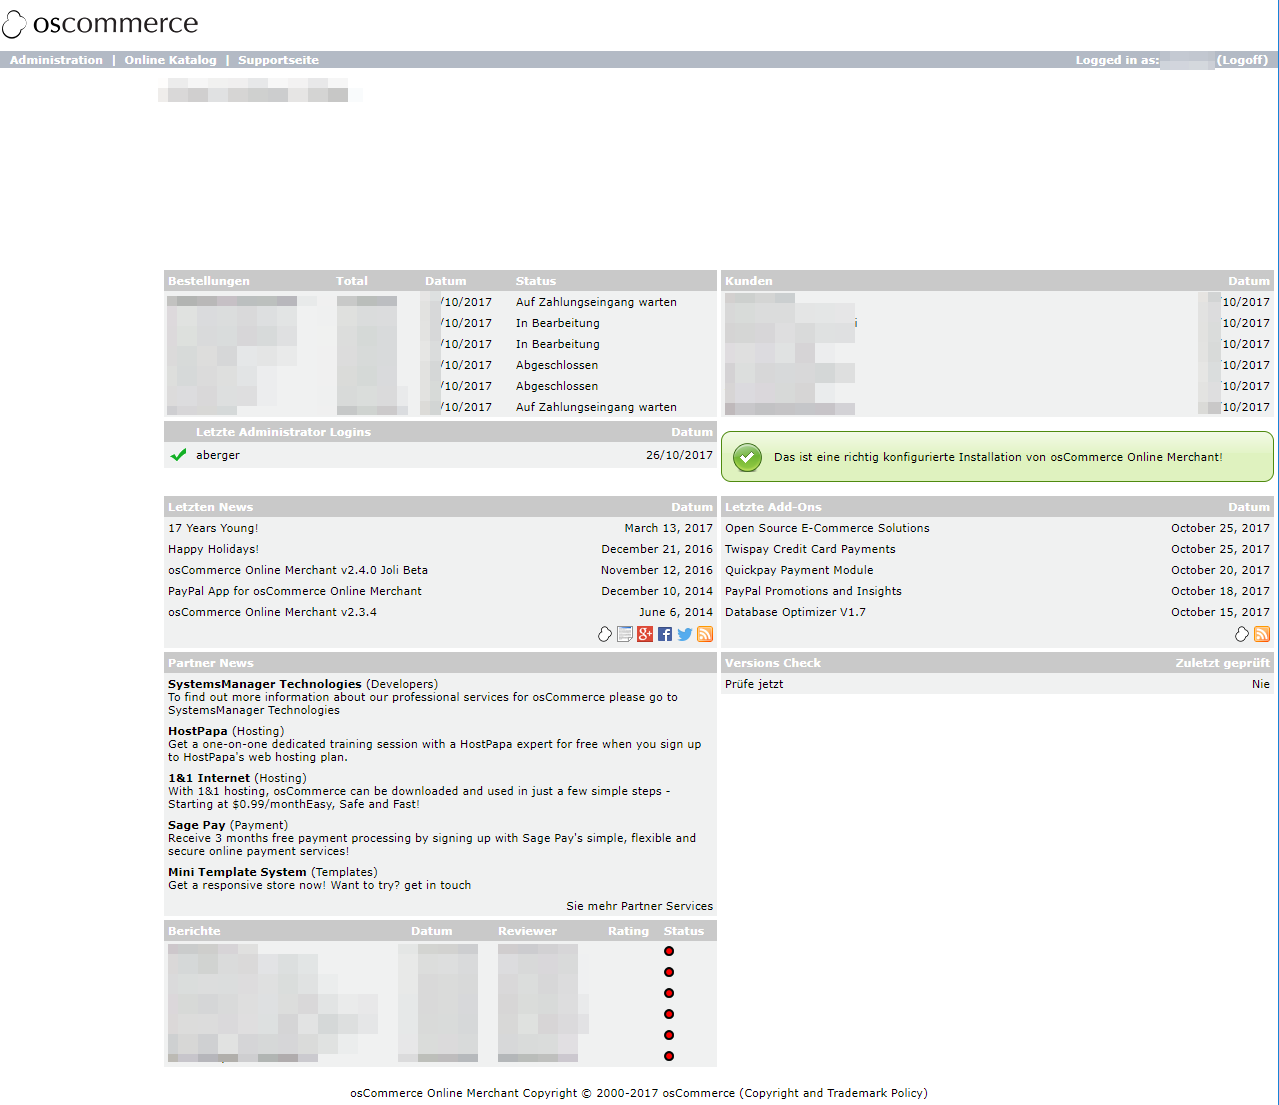
Task: Open the RSS feed icon under Letzten News
Action: (x=705, y=634)
